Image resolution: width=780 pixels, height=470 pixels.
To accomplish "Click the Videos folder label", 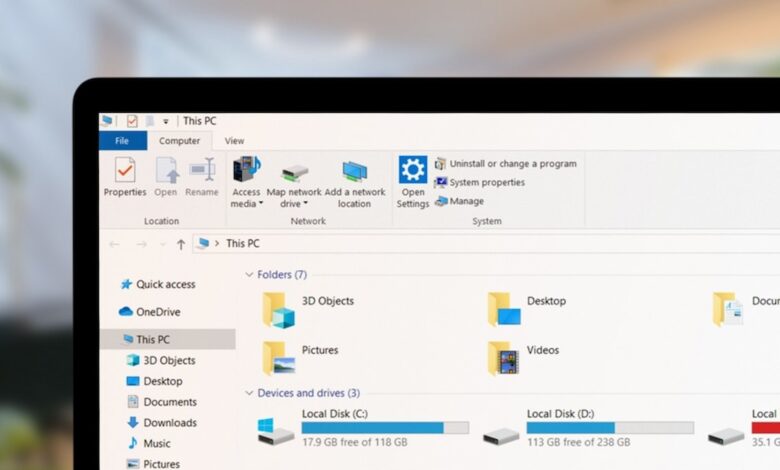I will (x=543, y=350).
